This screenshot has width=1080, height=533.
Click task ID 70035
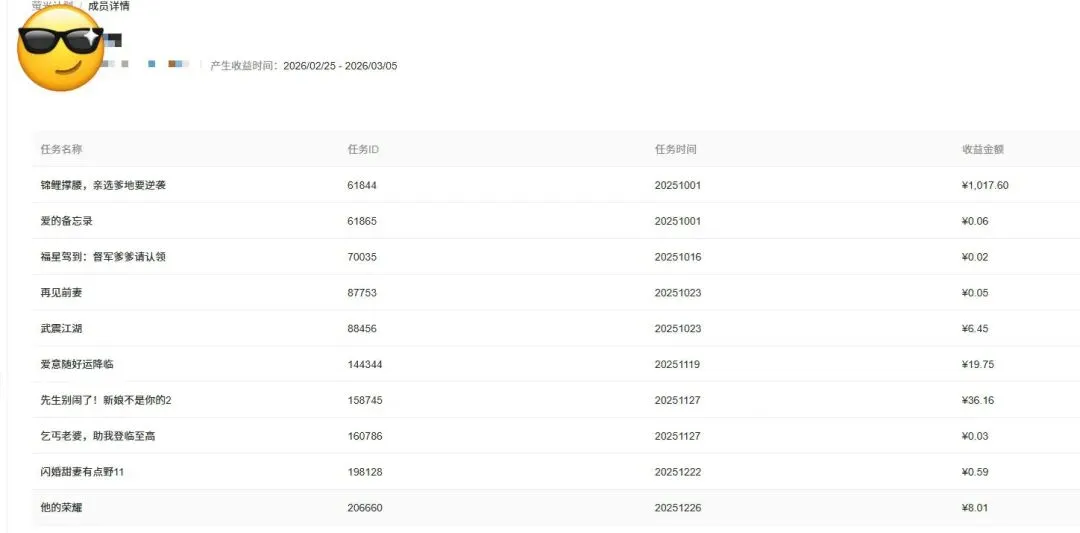[x=362, y=257]
